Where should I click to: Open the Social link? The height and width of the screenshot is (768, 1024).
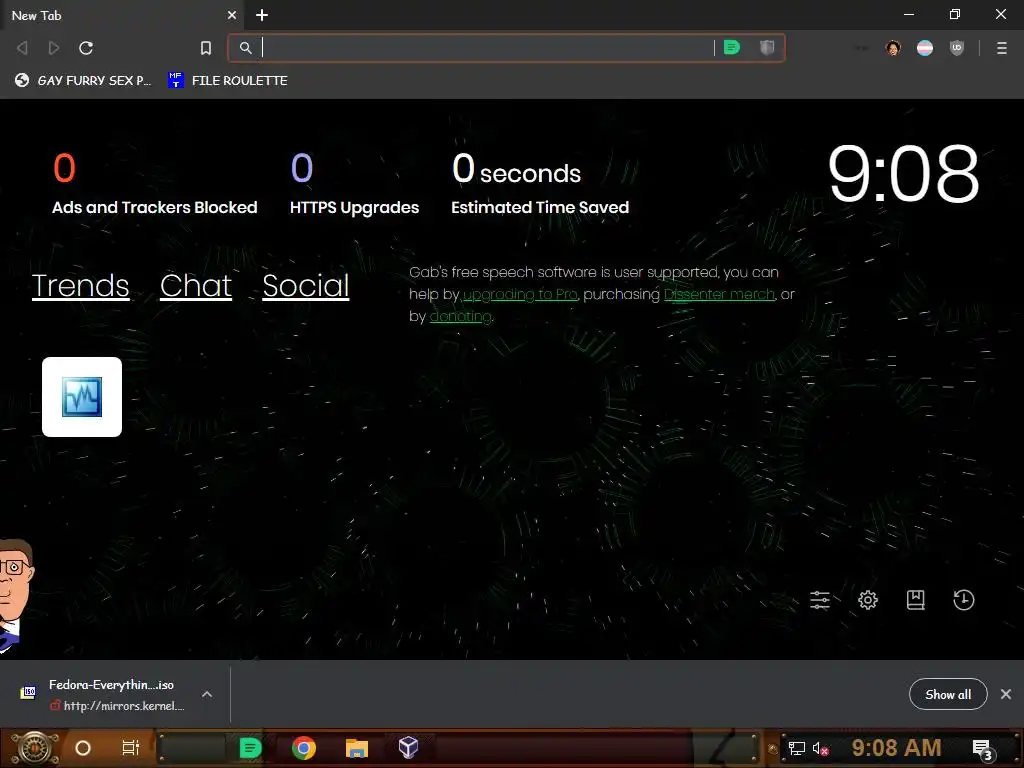pyautogui.click(x=306, y=286)
